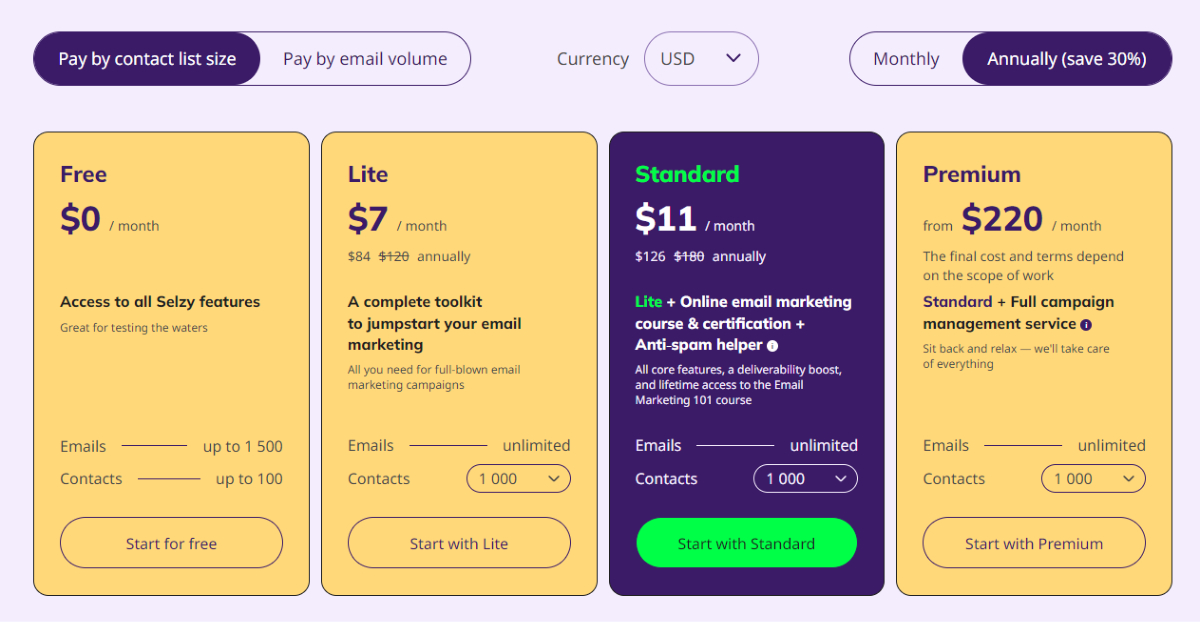1200x622 pixels.
Task: Click the Standard link in Premium description
Action: [957, 302]
